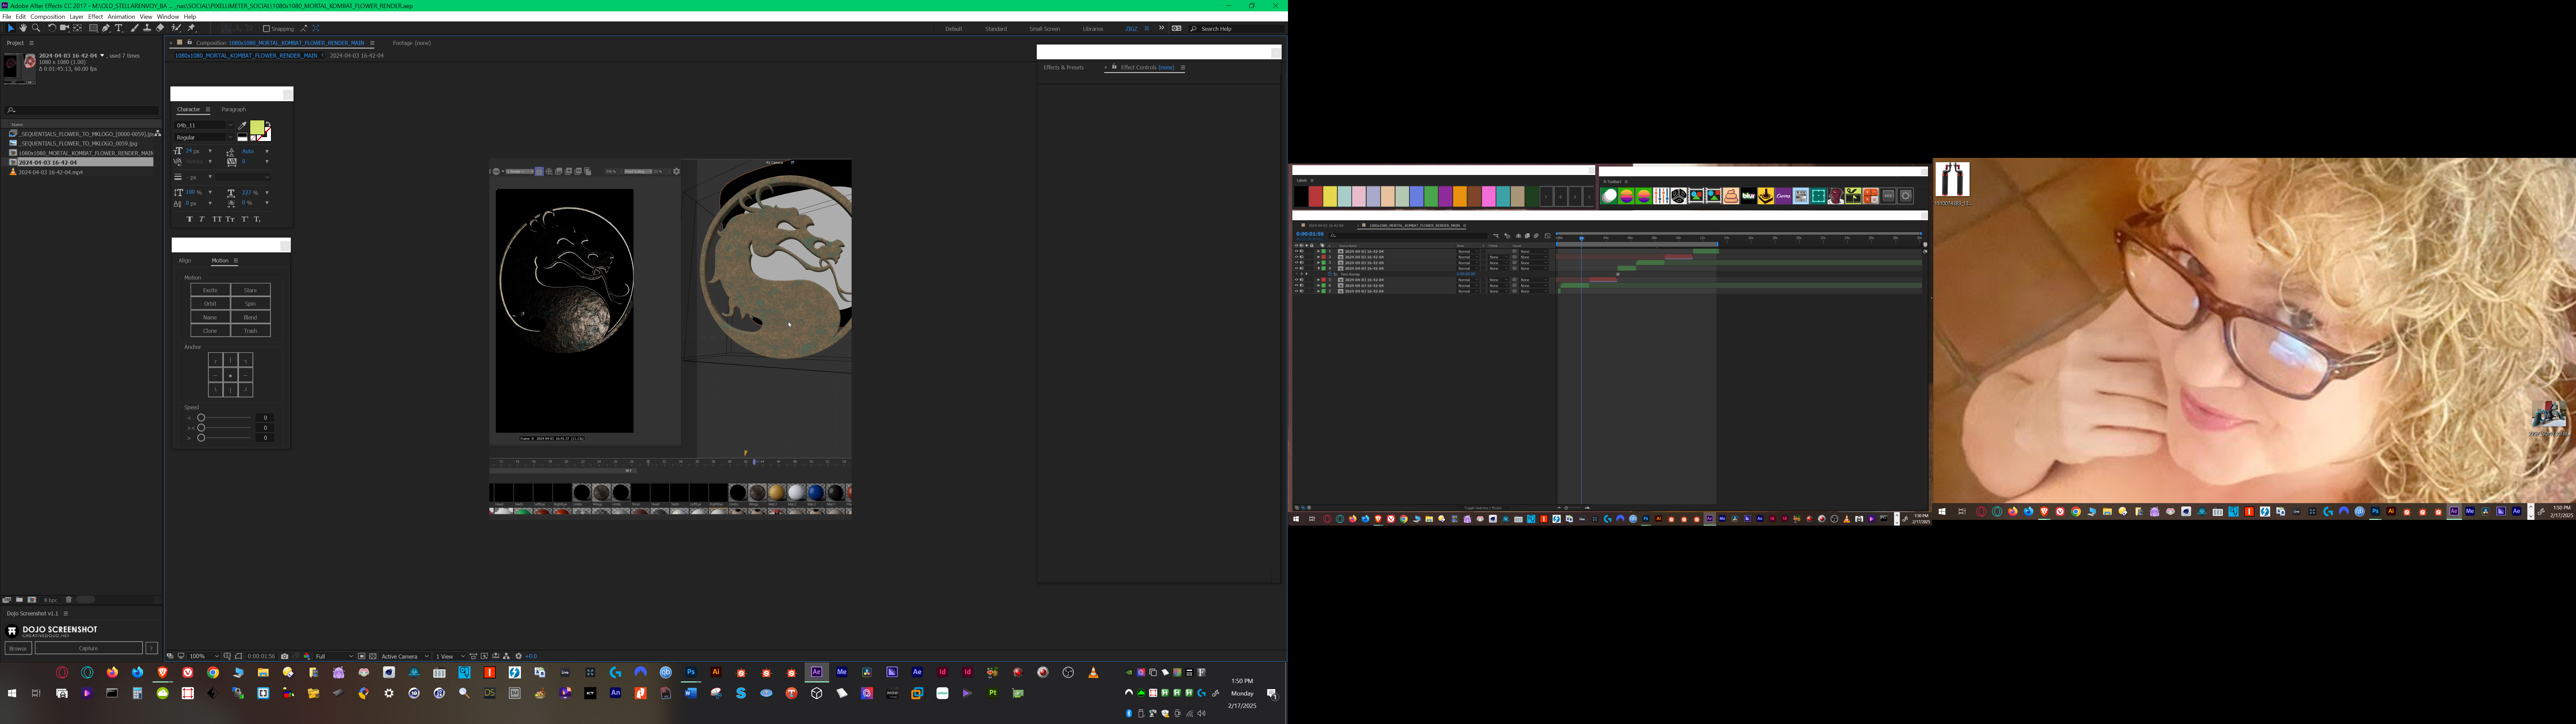This screenshot has width=2576, height=724.
Task: Select the Brush tool
Action: tap(135, 28)
